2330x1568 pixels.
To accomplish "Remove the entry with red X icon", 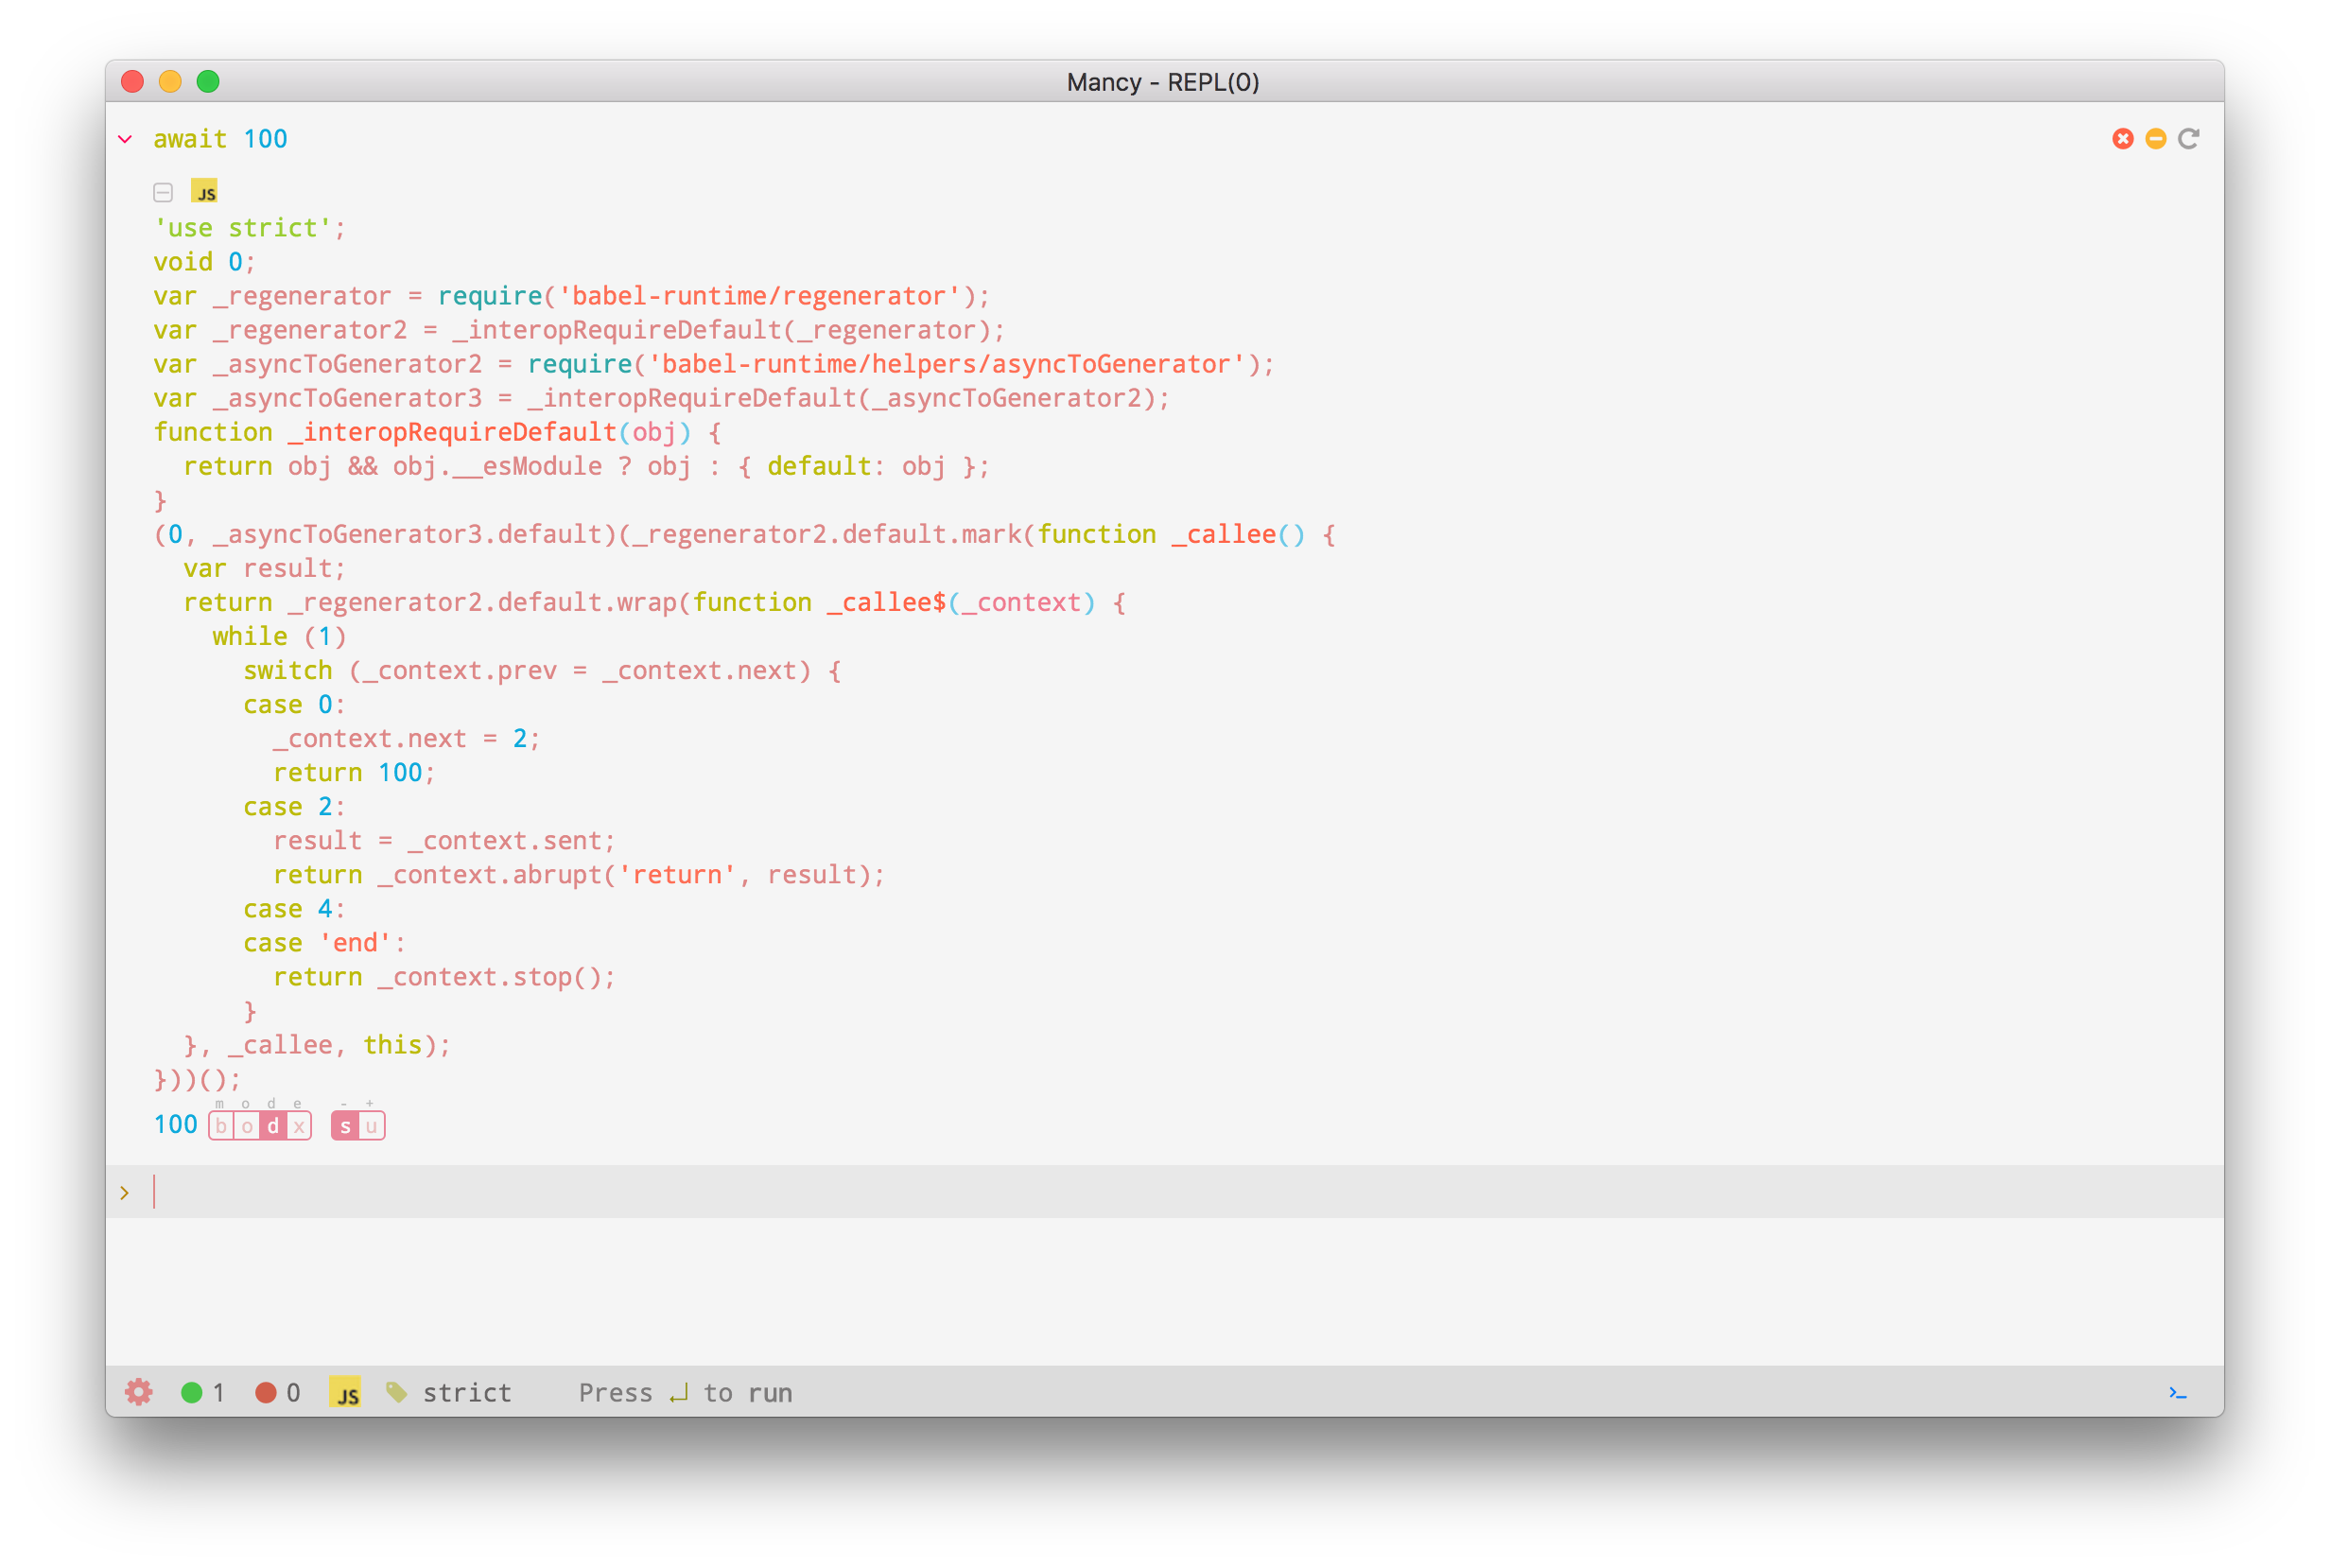I will click(2122, 138).
